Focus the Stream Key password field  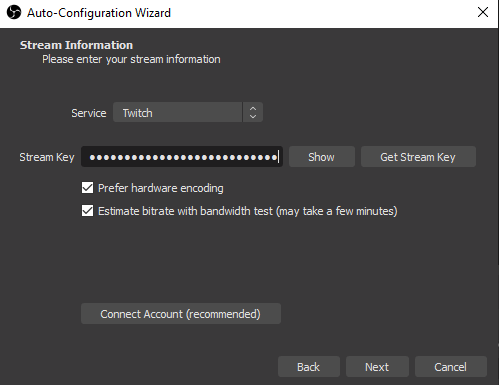[182, 157]
